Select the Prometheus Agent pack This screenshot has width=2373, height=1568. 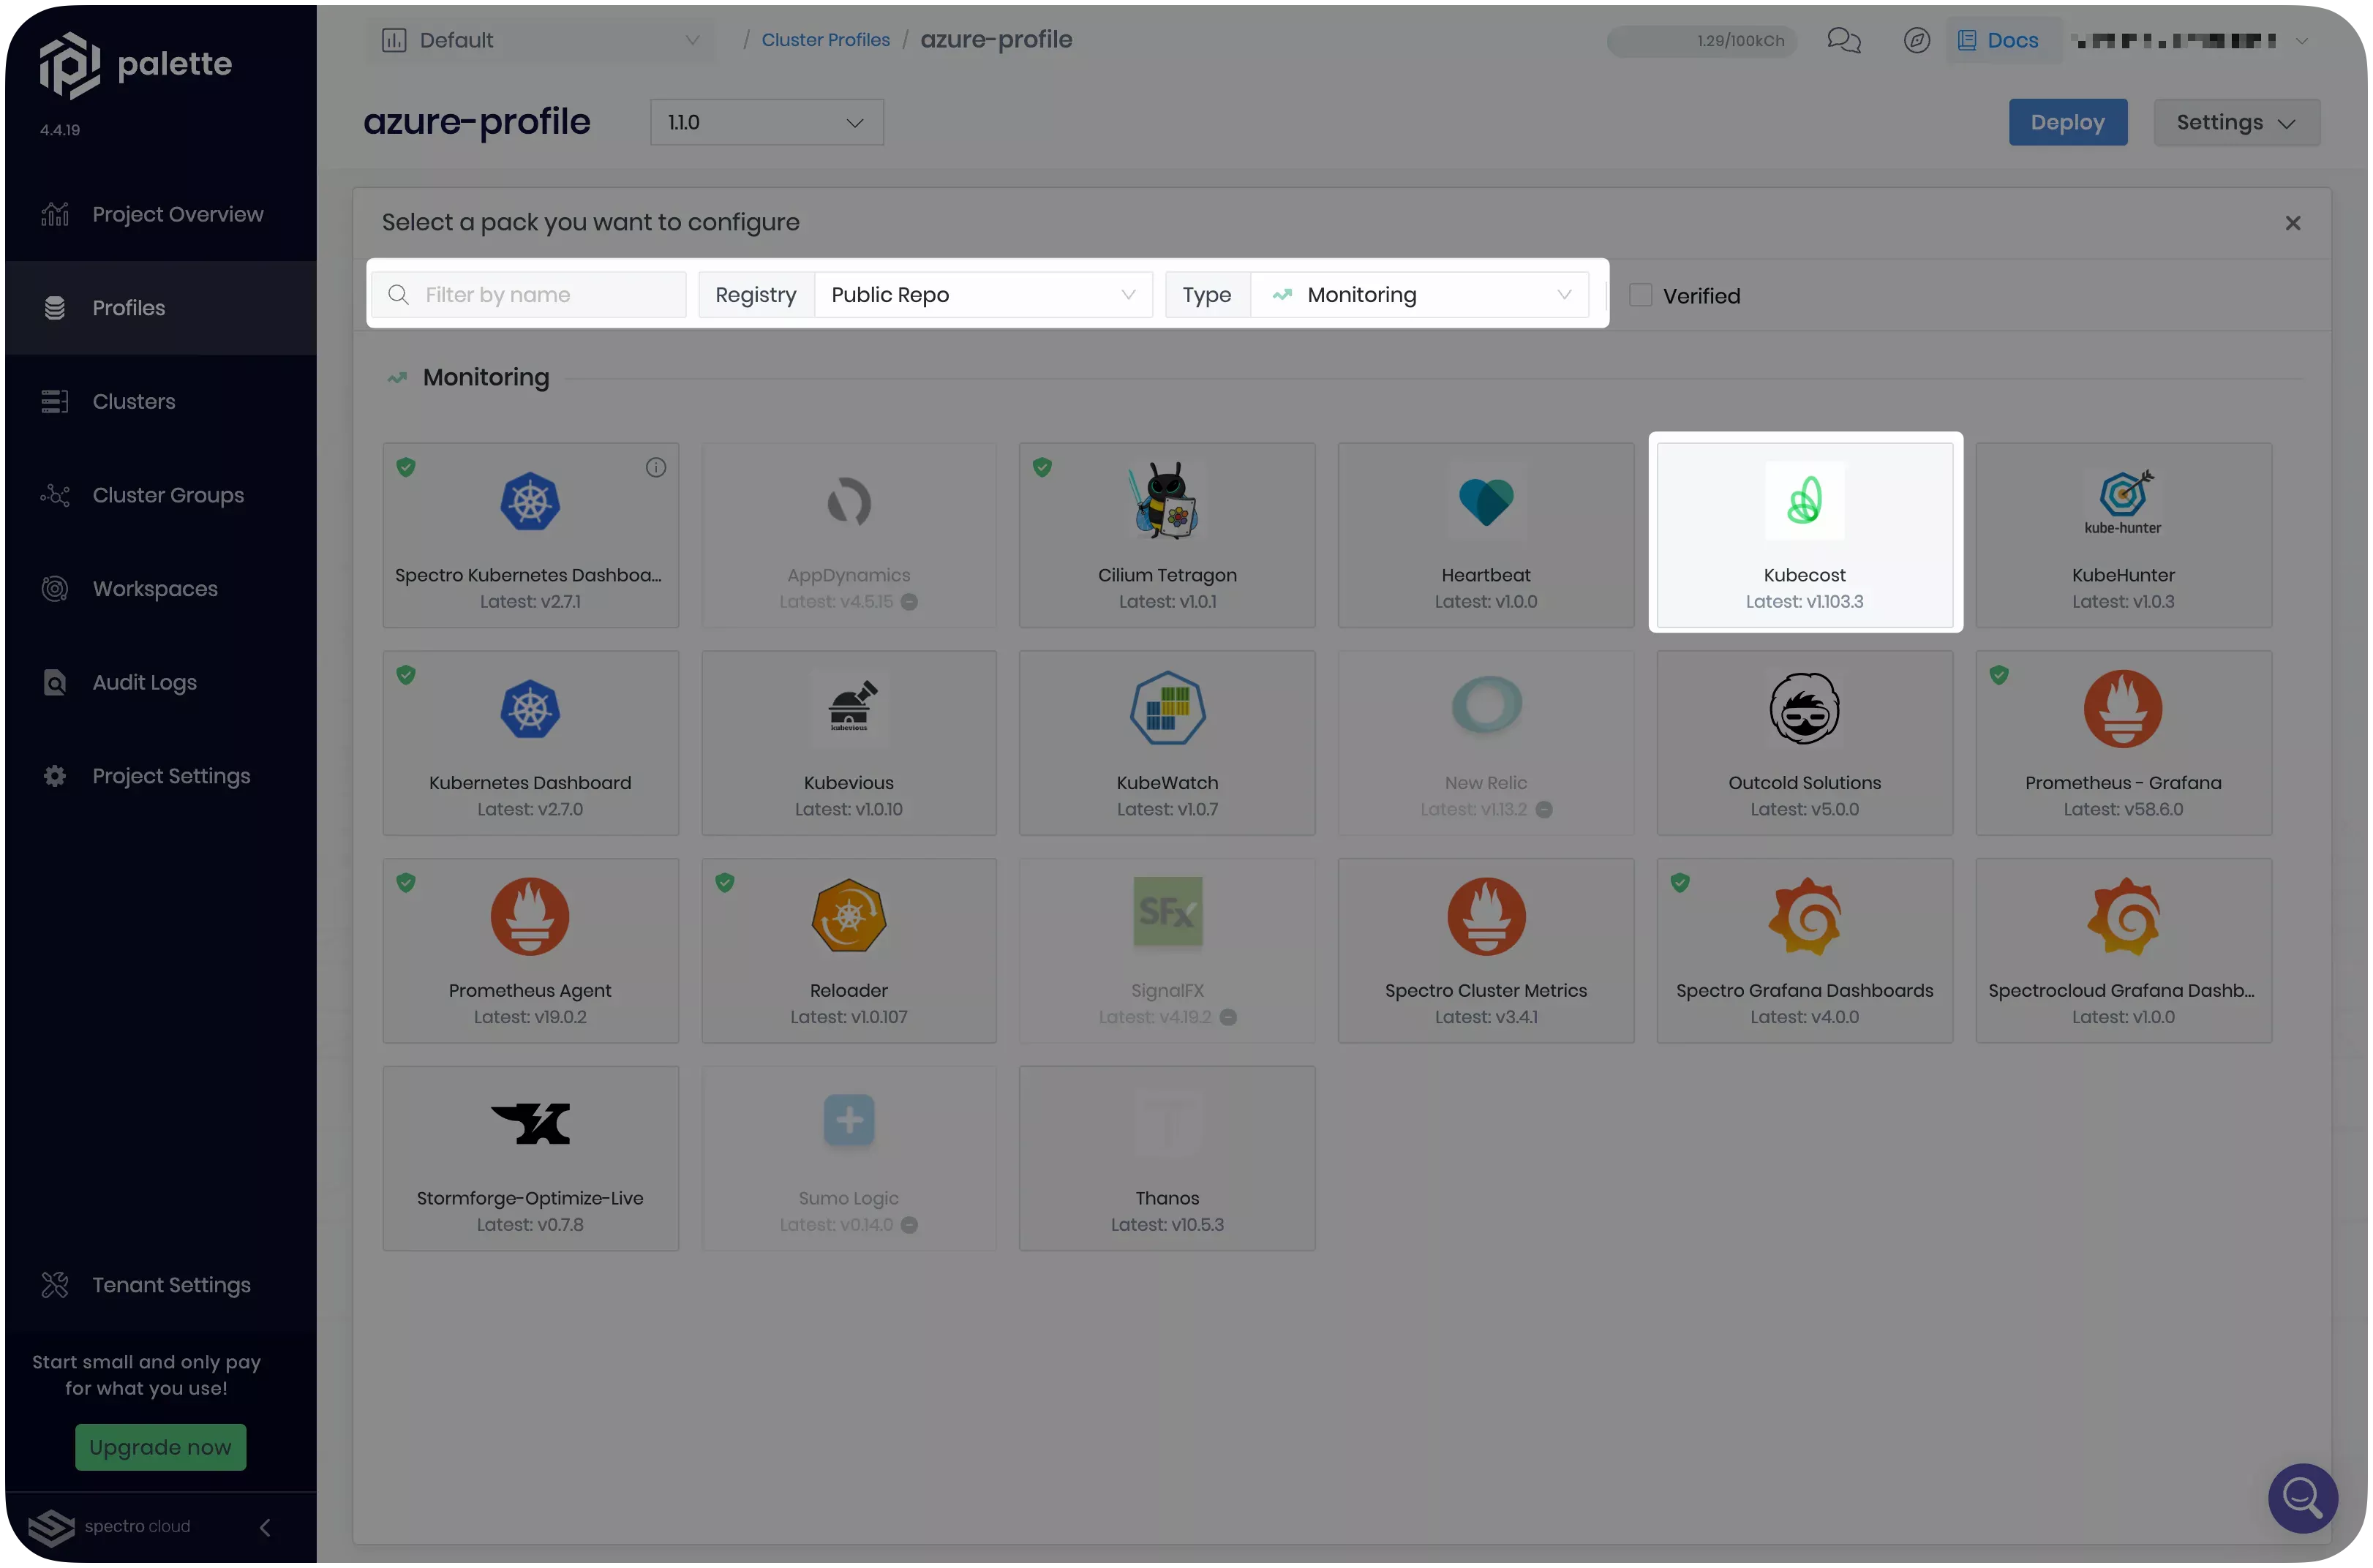530,950
